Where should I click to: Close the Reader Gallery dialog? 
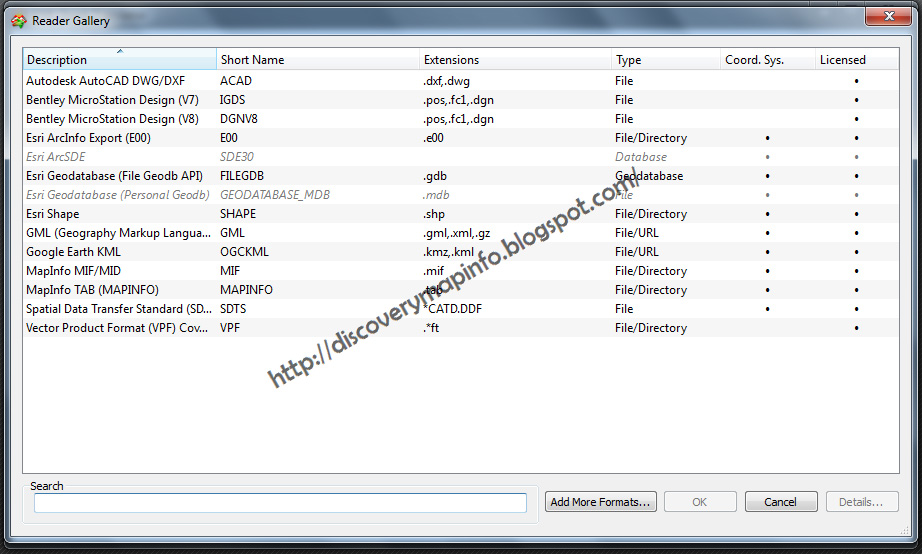[x=888, y=16]
